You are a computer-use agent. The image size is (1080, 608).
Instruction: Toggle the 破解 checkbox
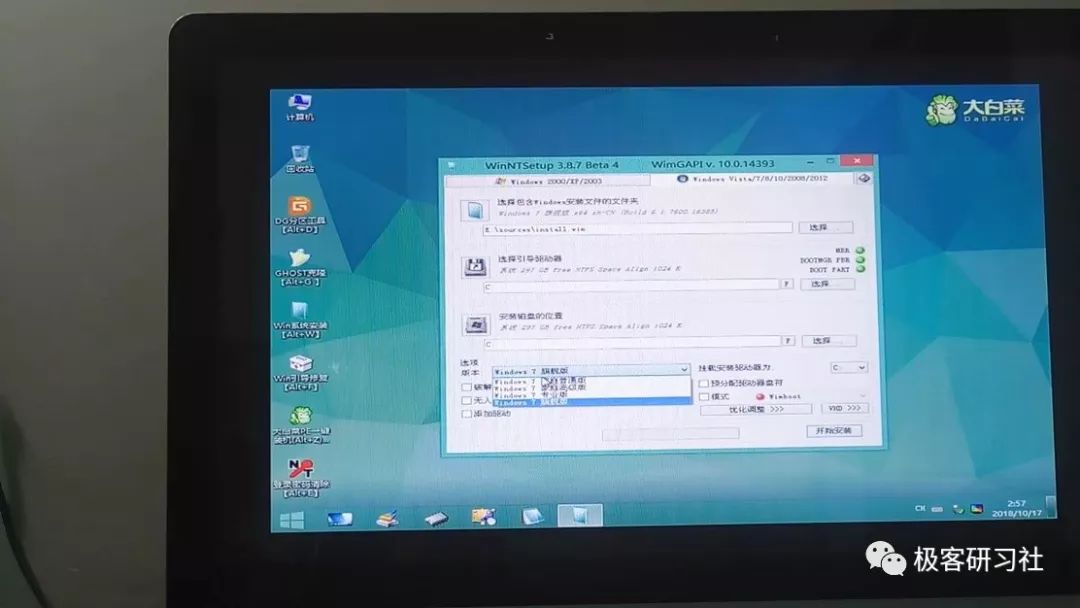coord(466,387)
